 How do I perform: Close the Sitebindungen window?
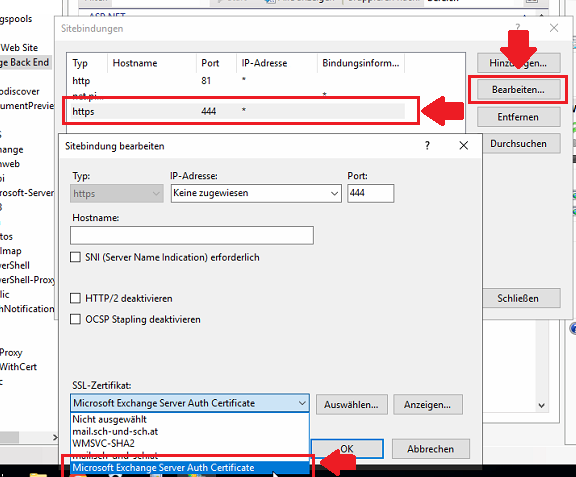click(x=554, y=28)
